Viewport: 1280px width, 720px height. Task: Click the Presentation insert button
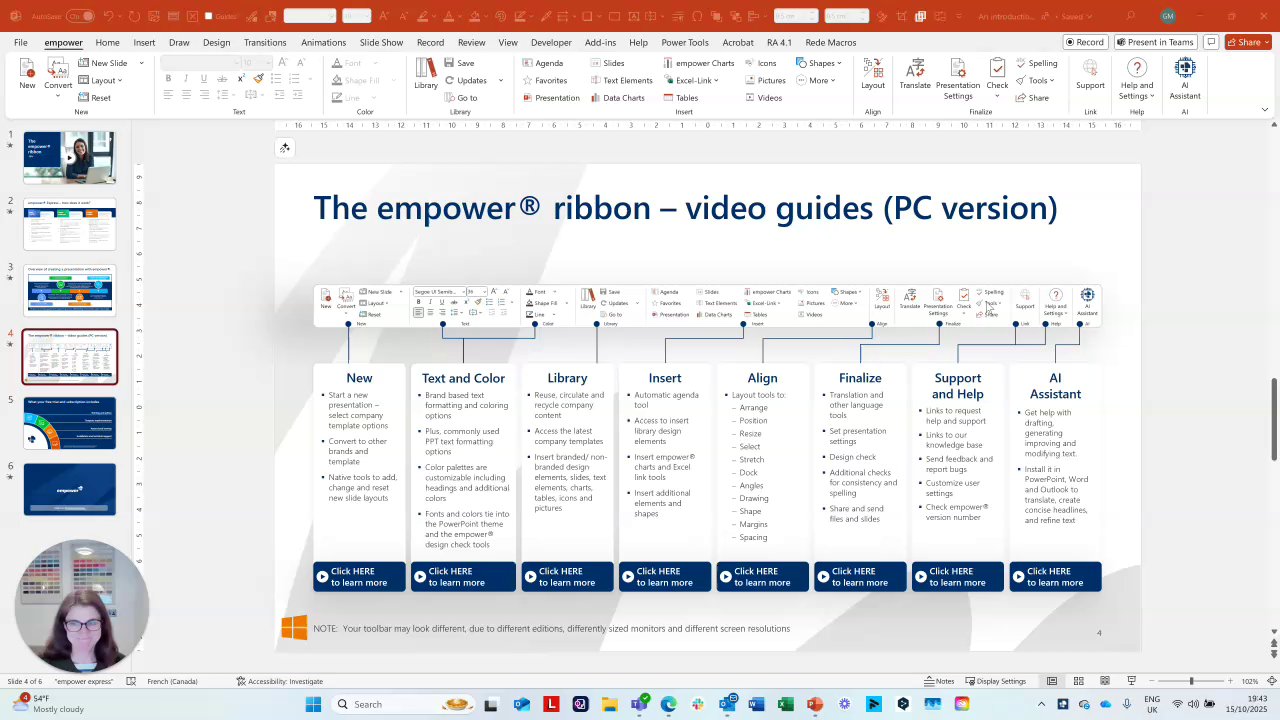tap(551, 98)
